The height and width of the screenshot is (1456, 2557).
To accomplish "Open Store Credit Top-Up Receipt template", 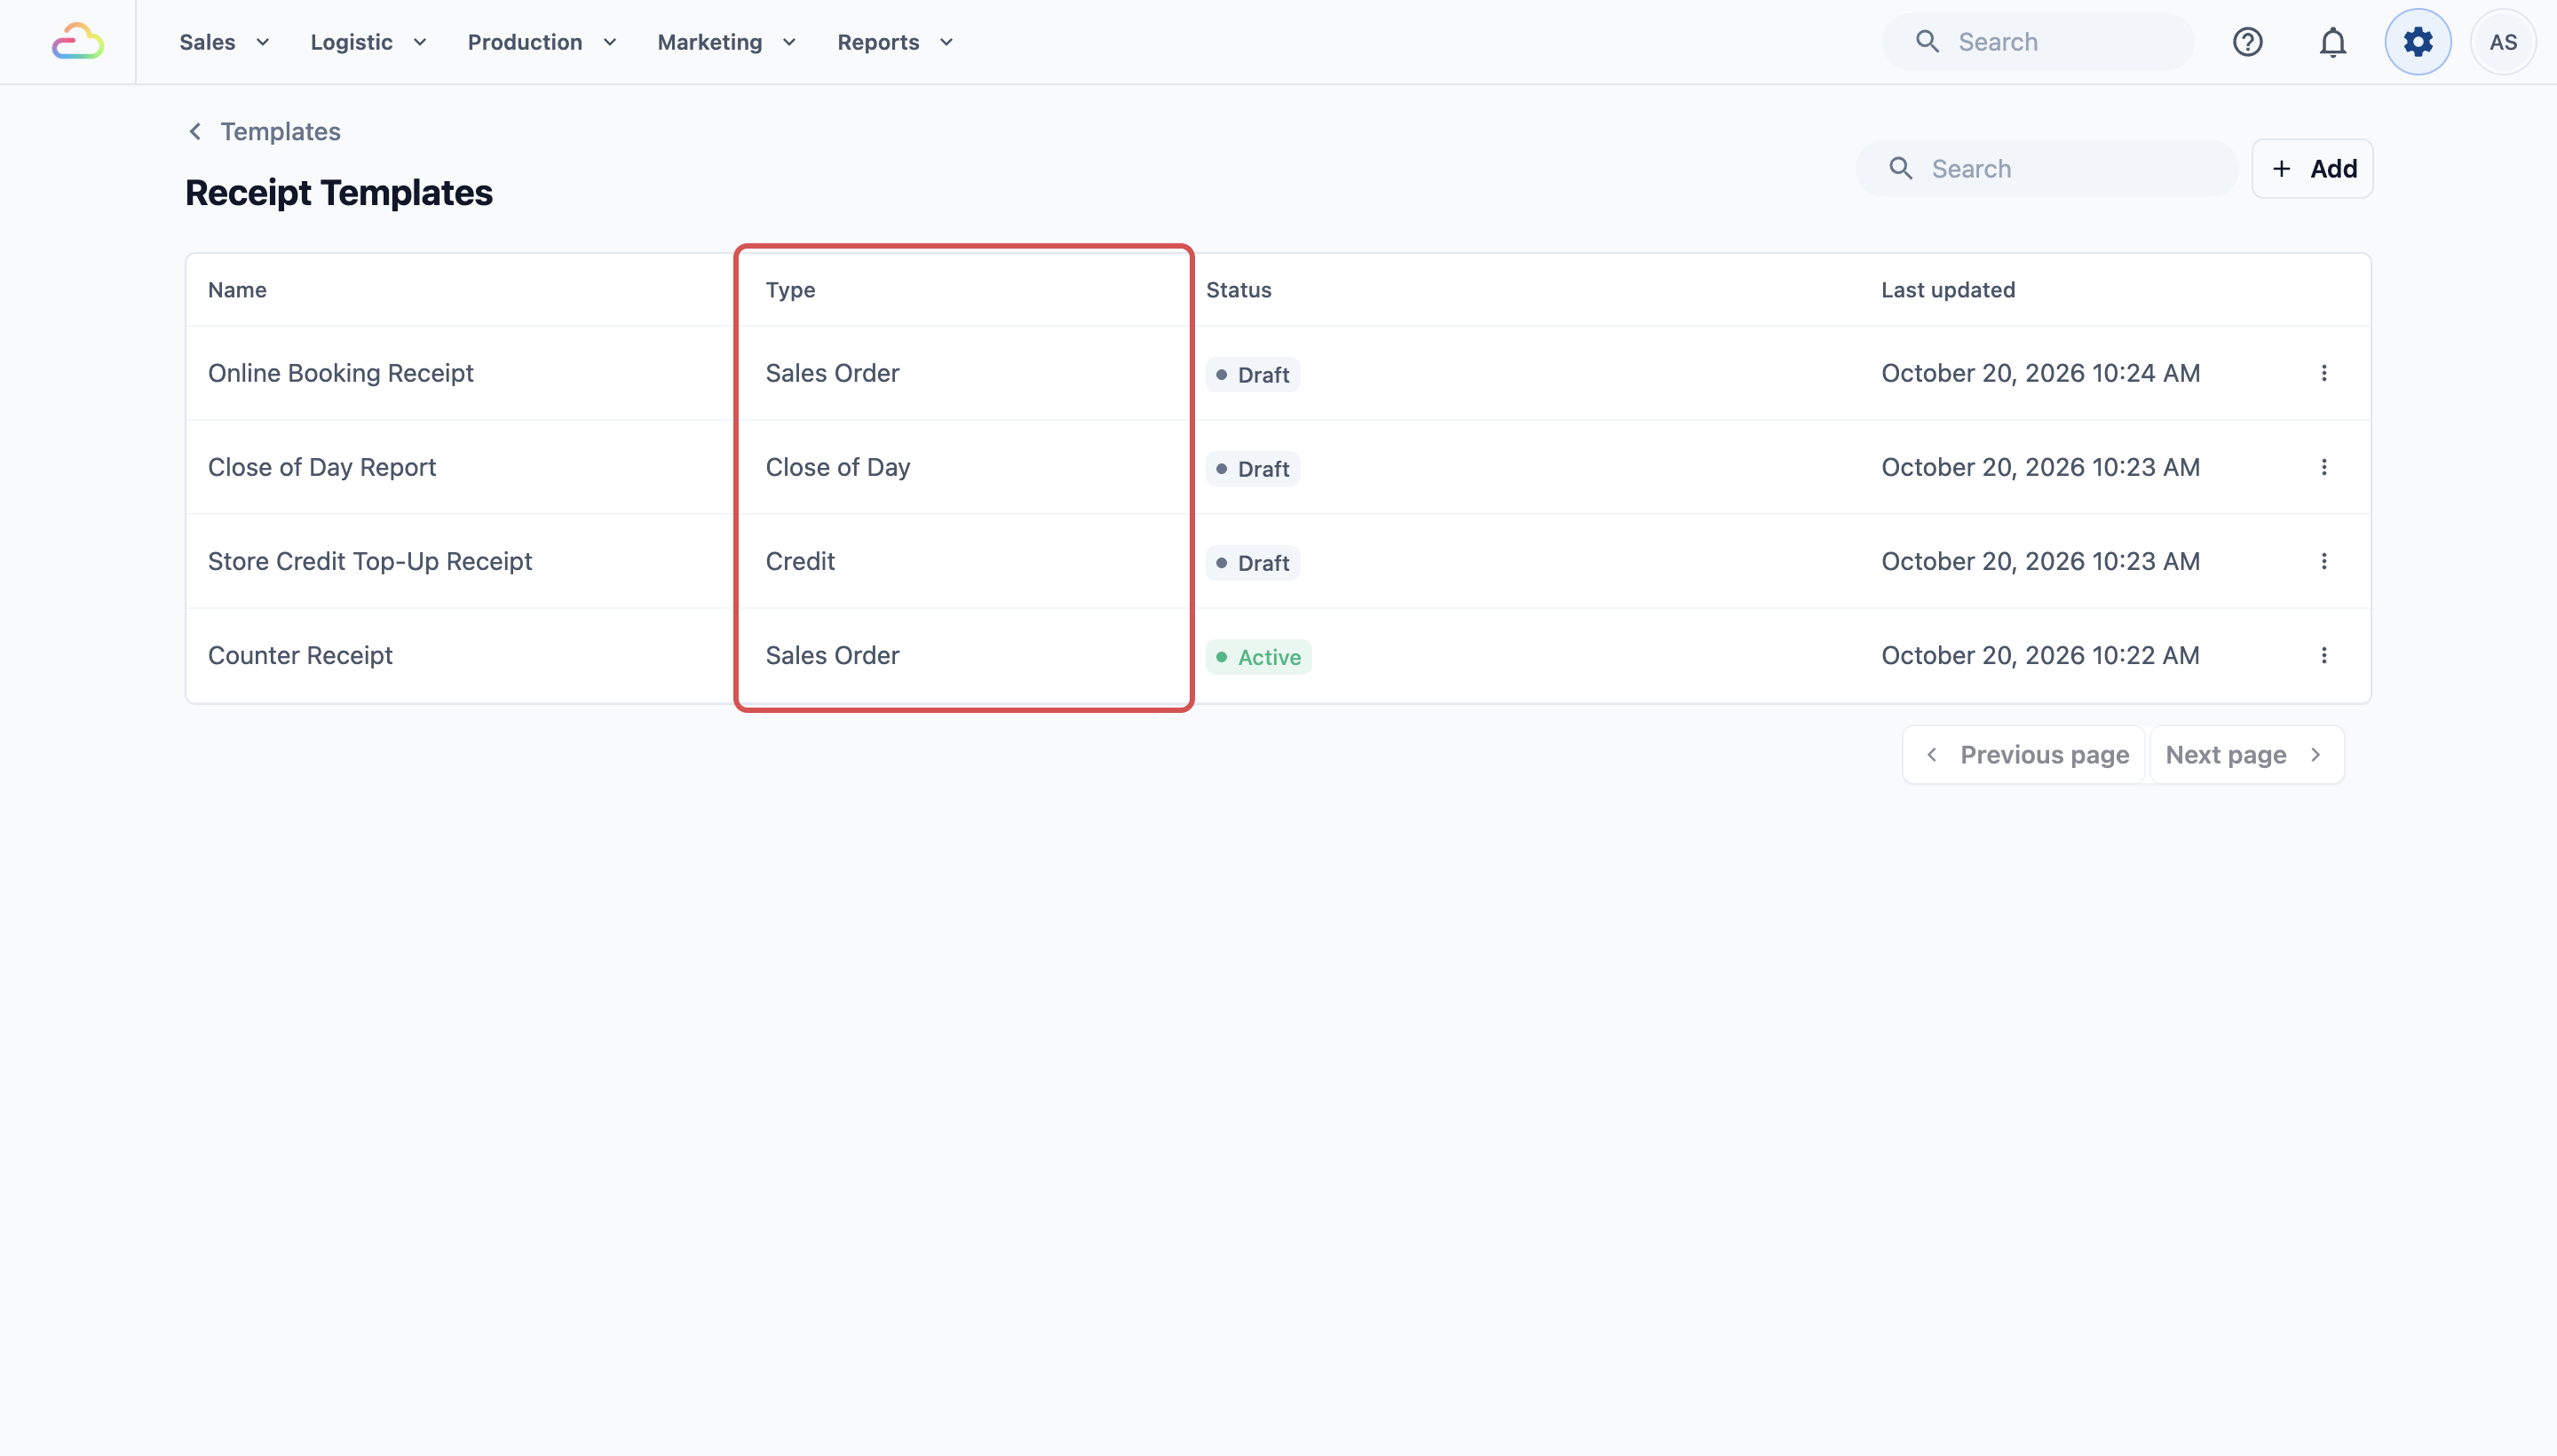I will [x=369, y=561].
